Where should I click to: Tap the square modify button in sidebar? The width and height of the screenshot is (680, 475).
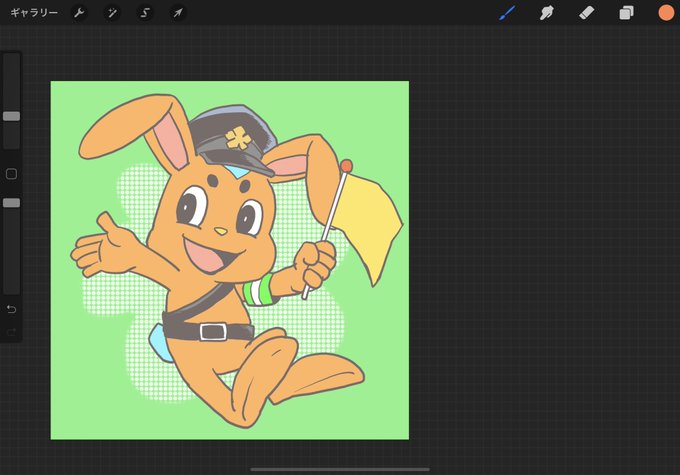click(x=12, y=174)
